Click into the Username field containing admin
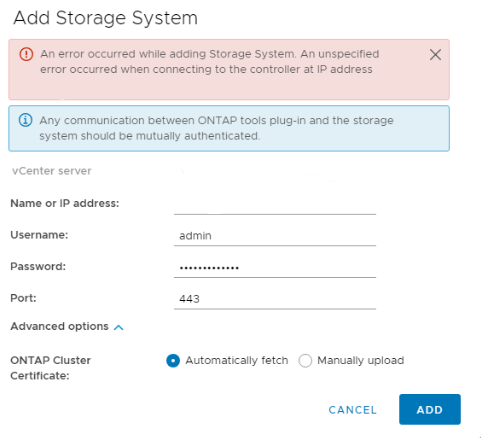485x440 pixels. [x=275, y=235]
